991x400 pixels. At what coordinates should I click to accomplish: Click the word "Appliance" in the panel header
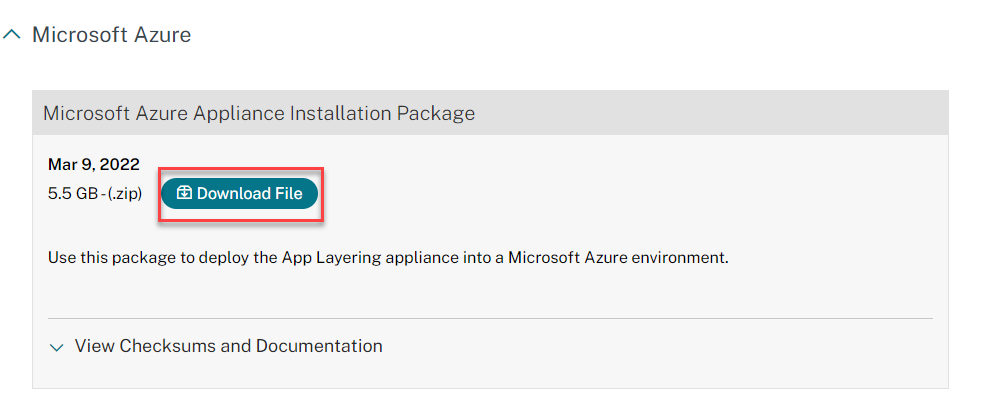pos(240,113)
